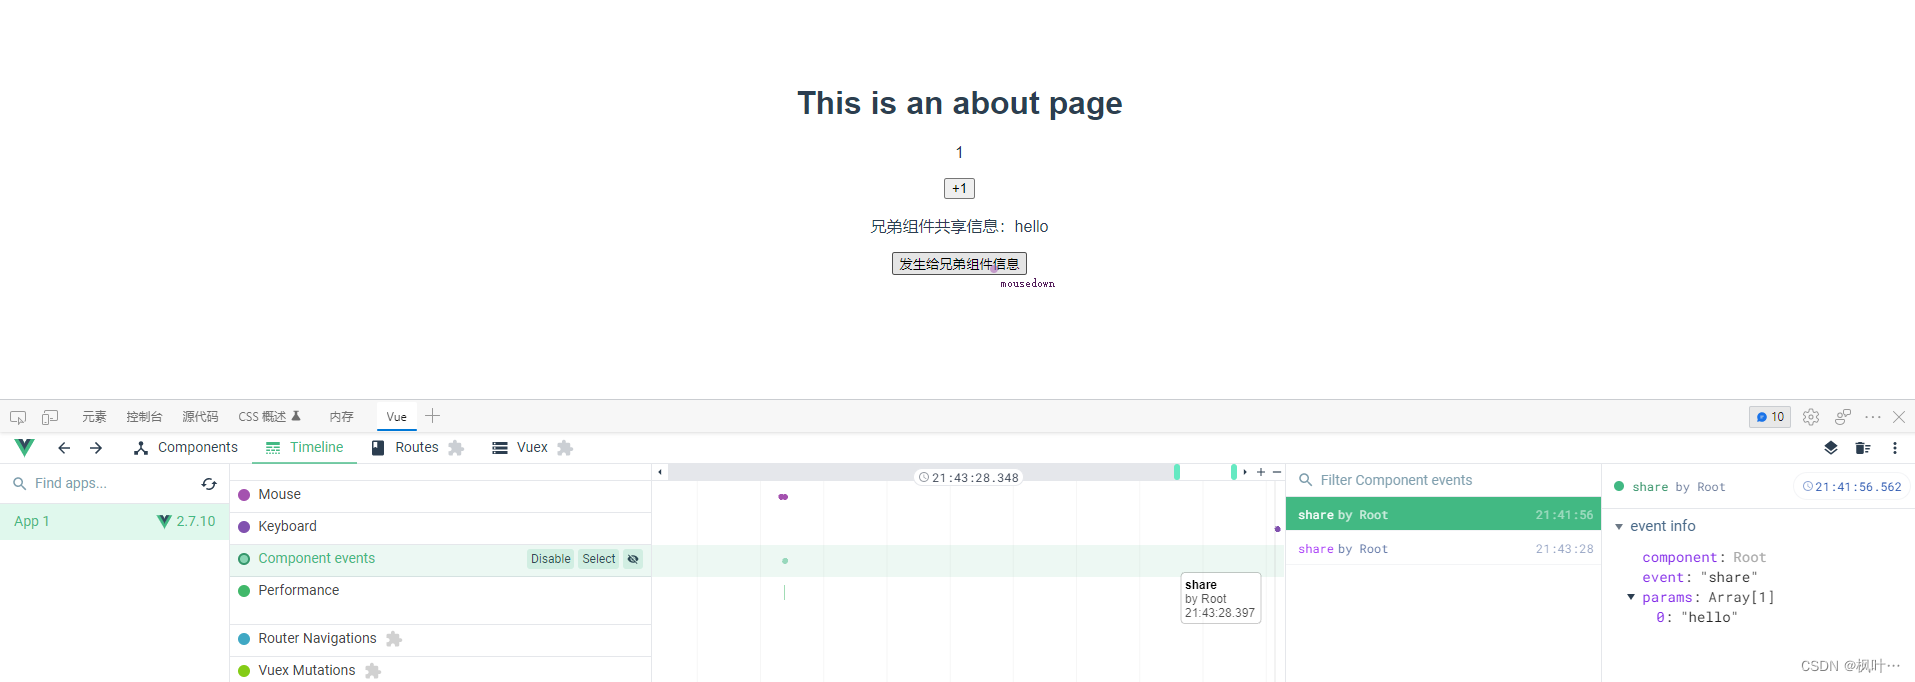Click the Mouse layer label

[x=279, y=495]
